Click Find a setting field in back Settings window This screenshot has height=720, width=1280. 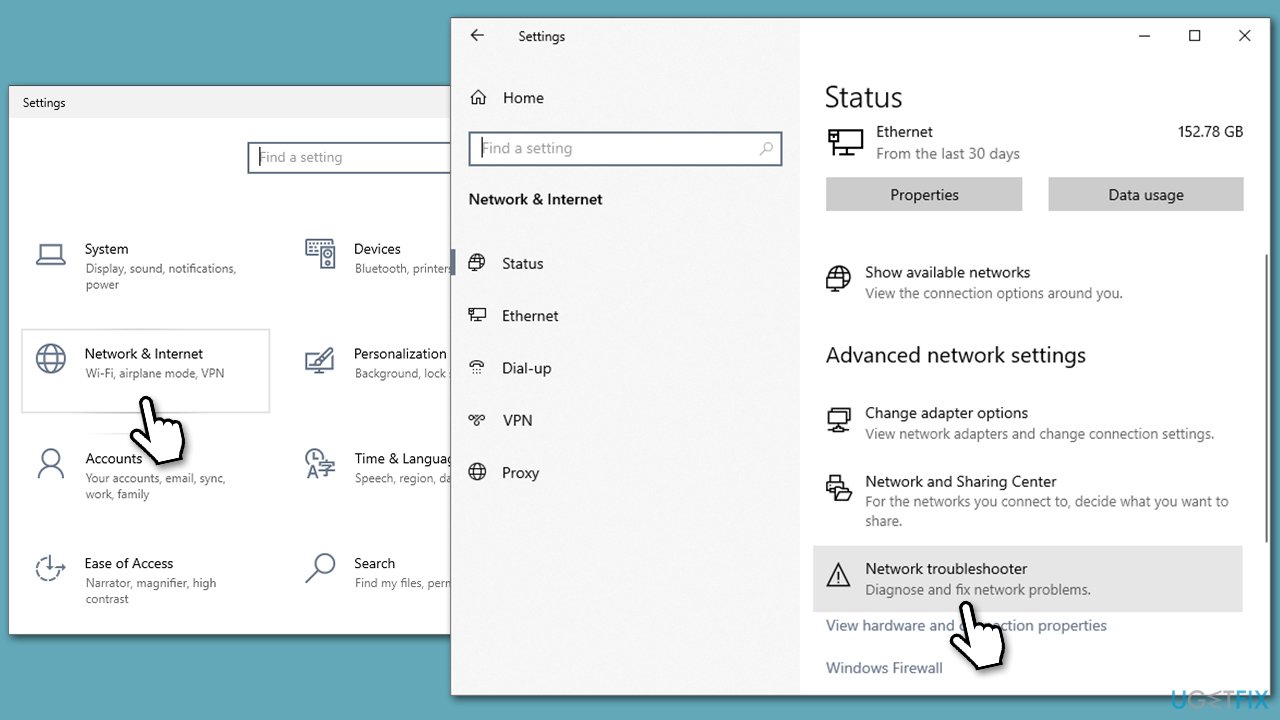pyautogui.click(x=350, y=157)
